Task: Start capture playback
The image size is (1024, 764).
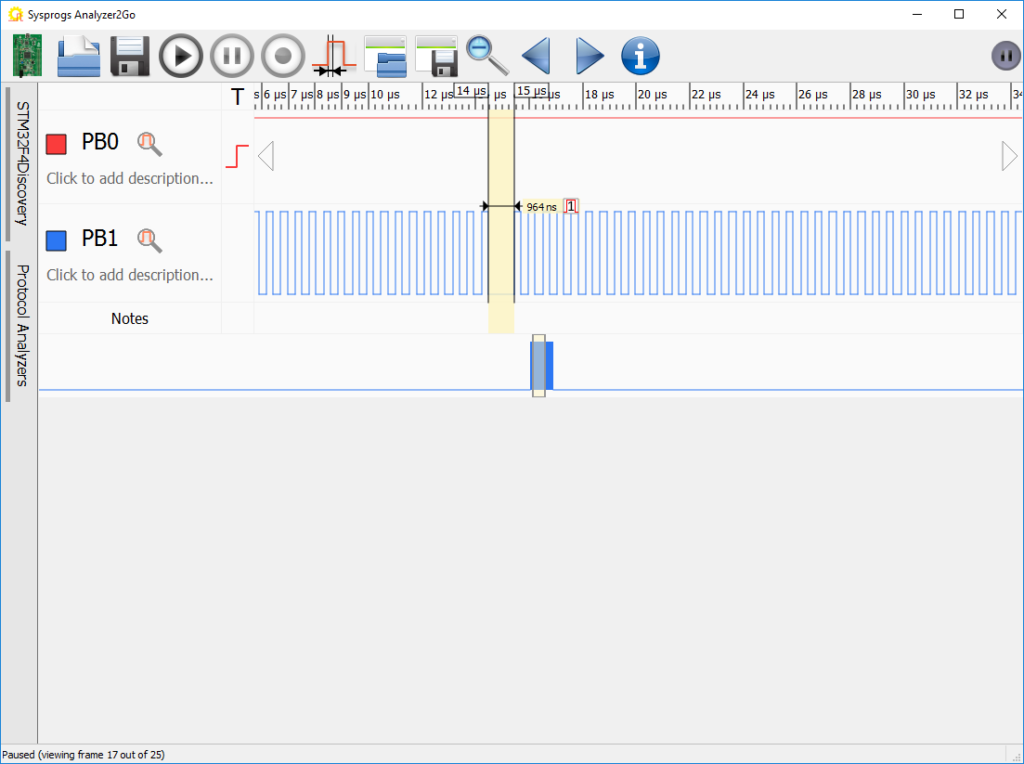Action: click(x=180, y=55)
